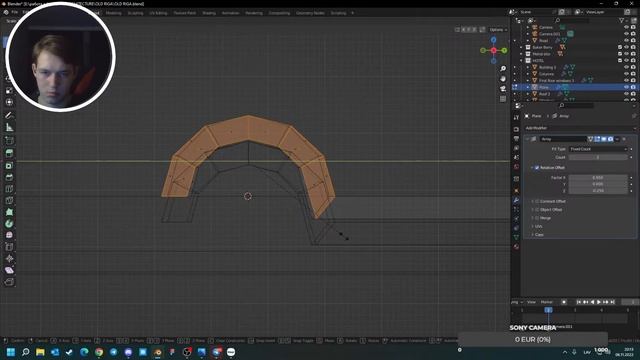Select the Measure tool in the left toolbar
This screenshot has height=360, width=640.
[9, 128]
